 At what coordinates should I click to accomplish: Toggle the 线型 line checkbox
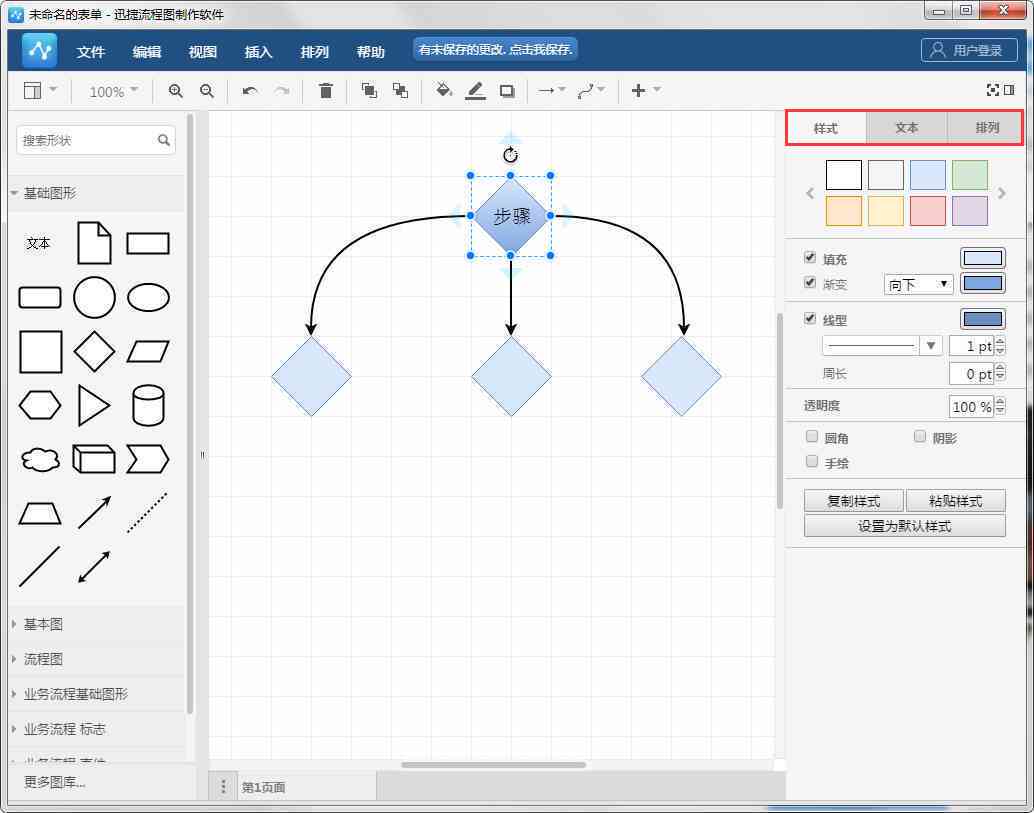coord(810,318)
